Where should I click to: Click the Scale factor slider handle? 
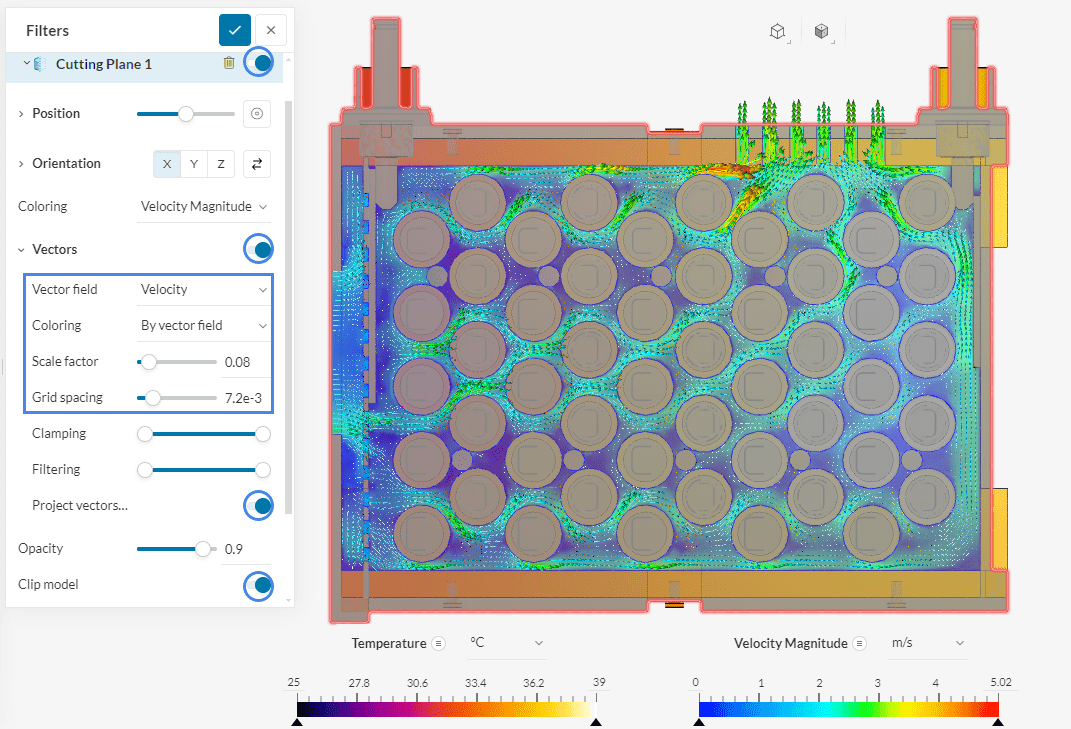[148, 362]
